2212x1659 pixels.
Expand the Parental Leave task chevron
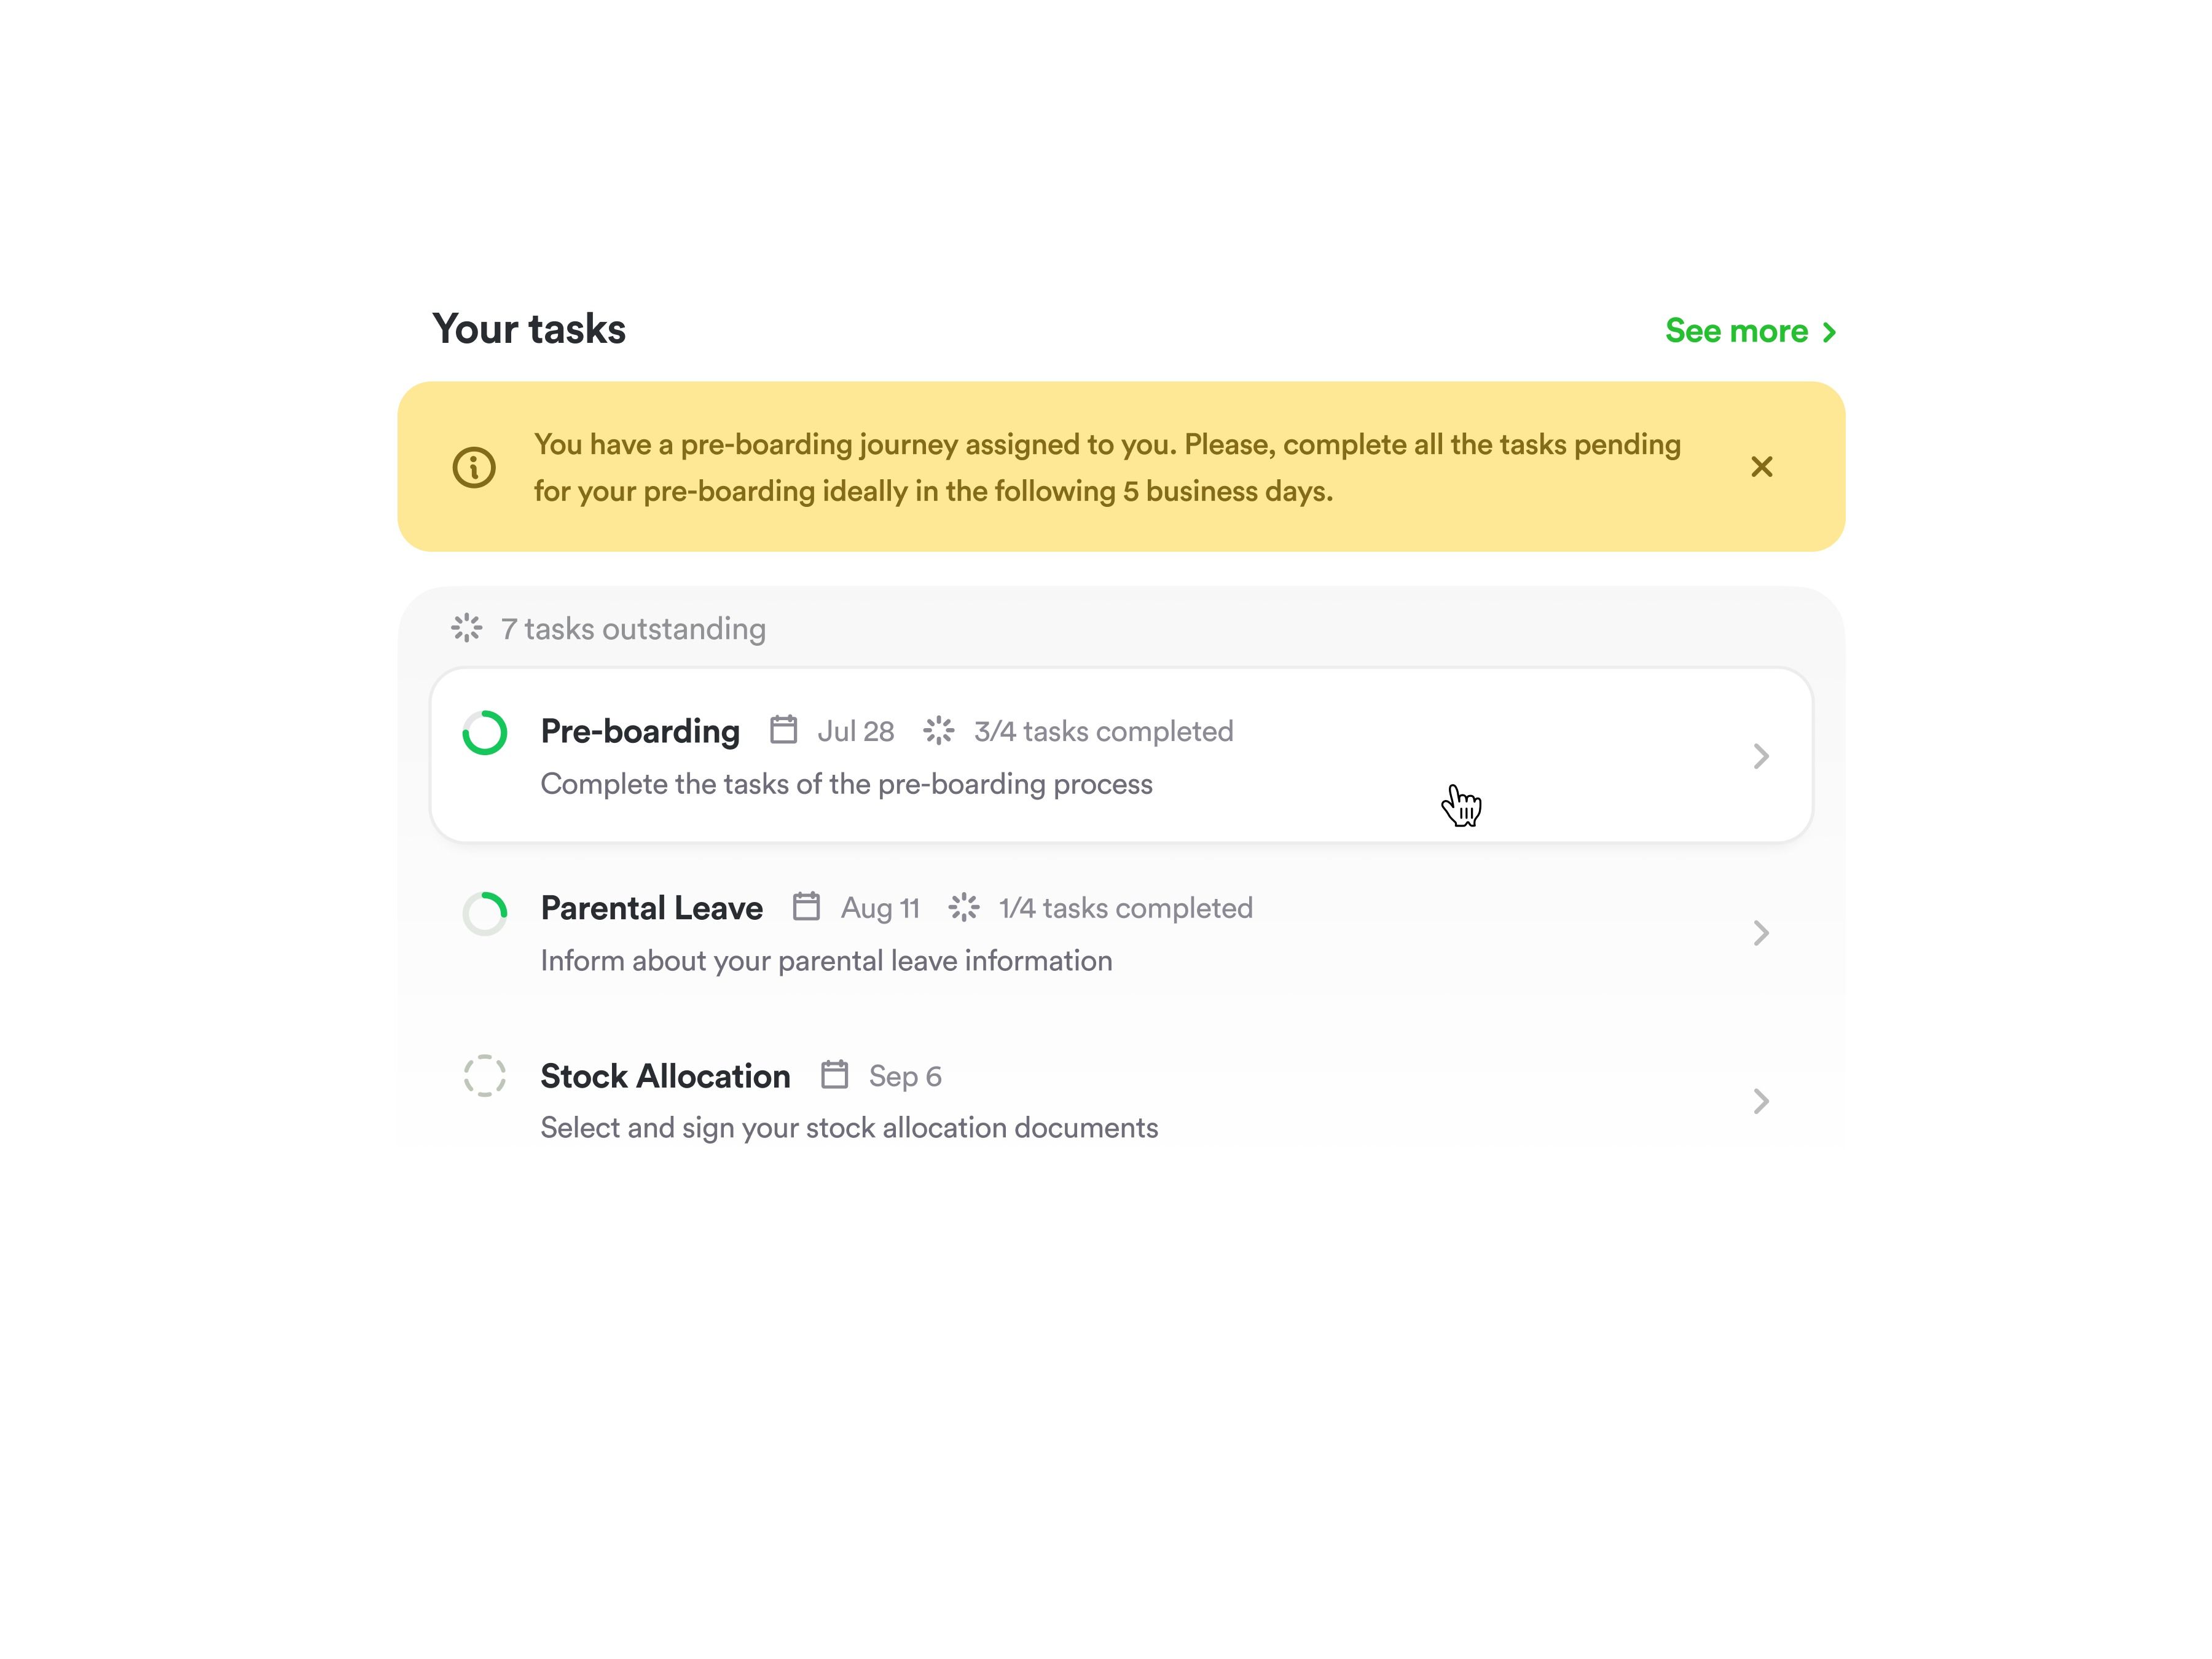[x=1761, y=933]
